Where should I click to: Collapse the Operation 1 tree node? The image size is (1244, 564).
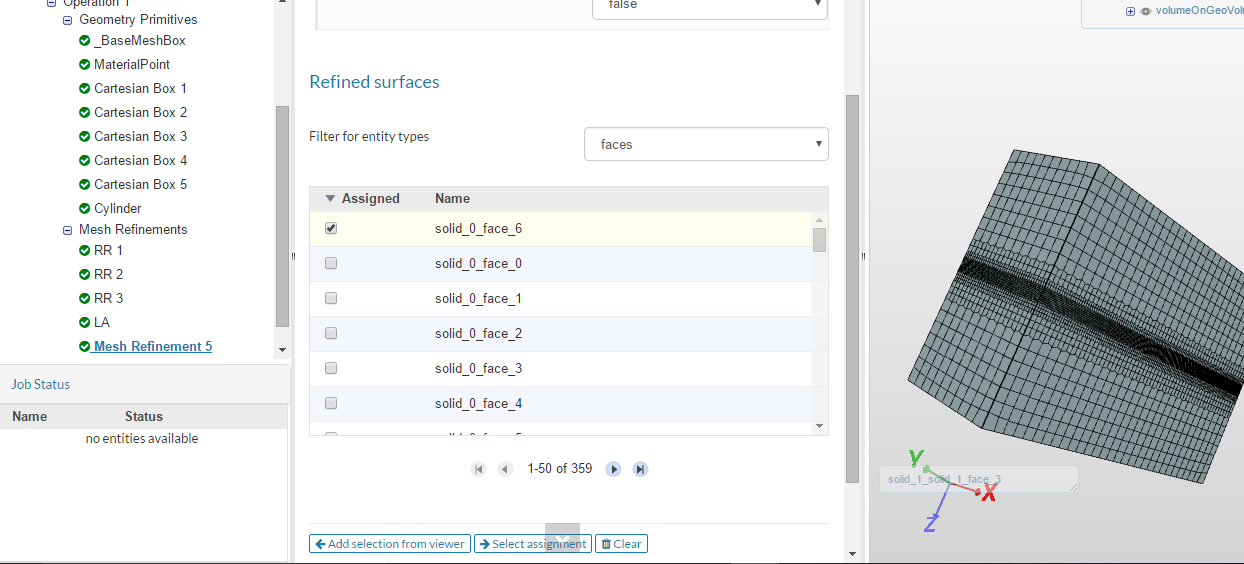(x=52, y=3)
